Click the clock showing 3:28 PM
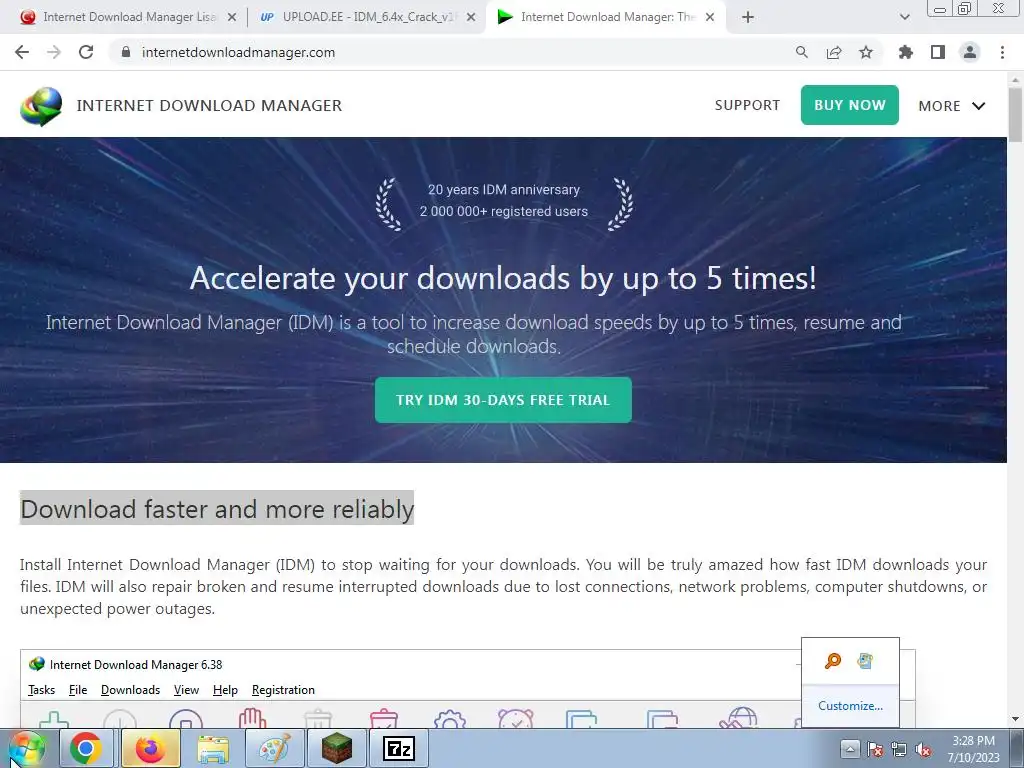1024x768 pixels. point(973,748)
